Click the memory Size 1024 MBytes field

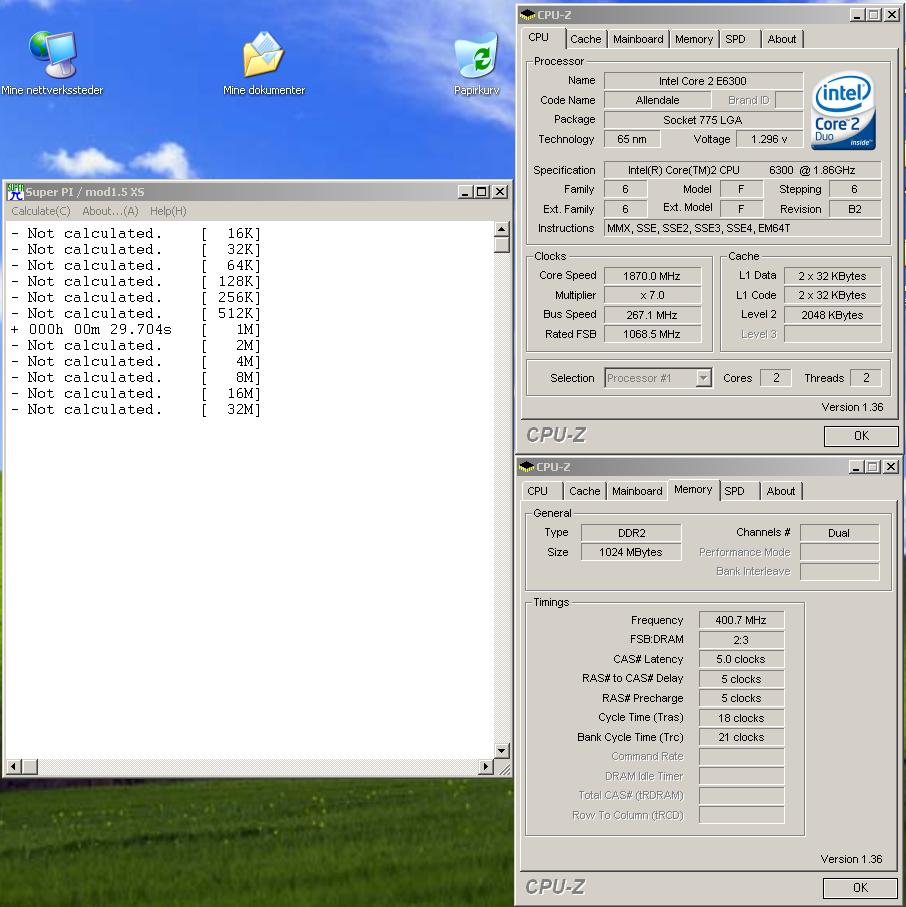point(631,552)
